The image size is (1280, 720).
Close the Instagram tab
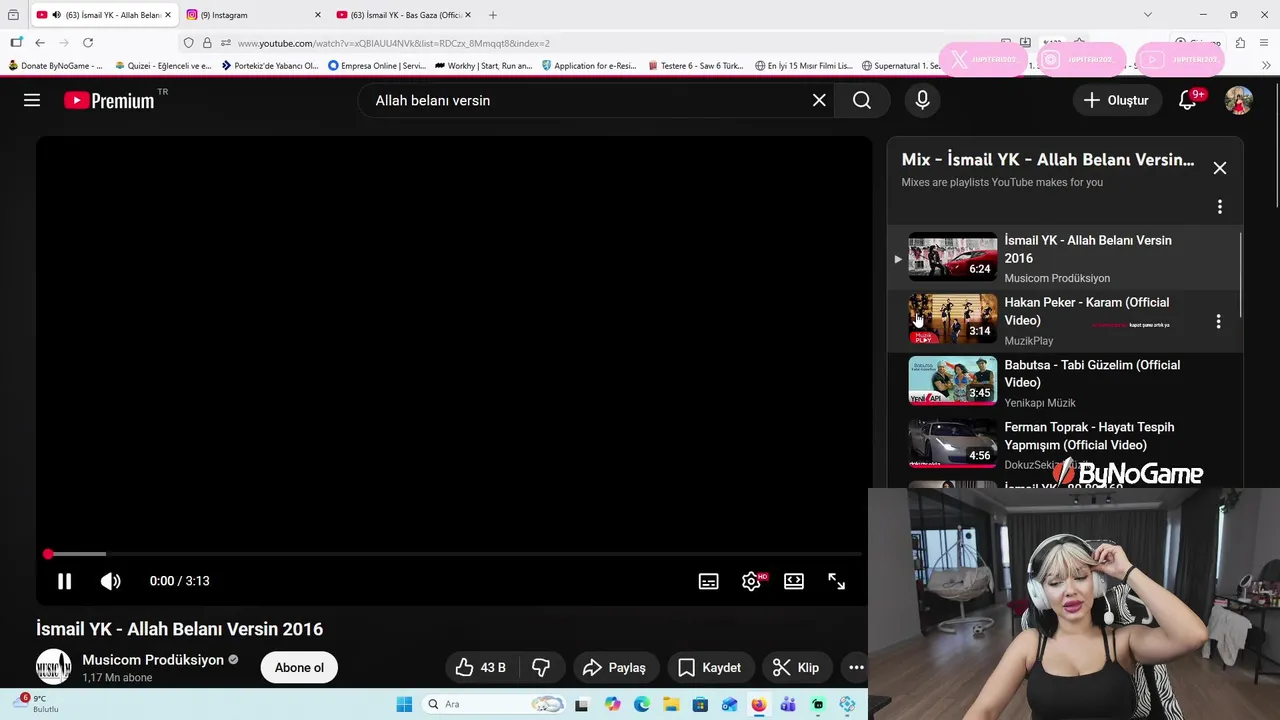tap(318, 15)
